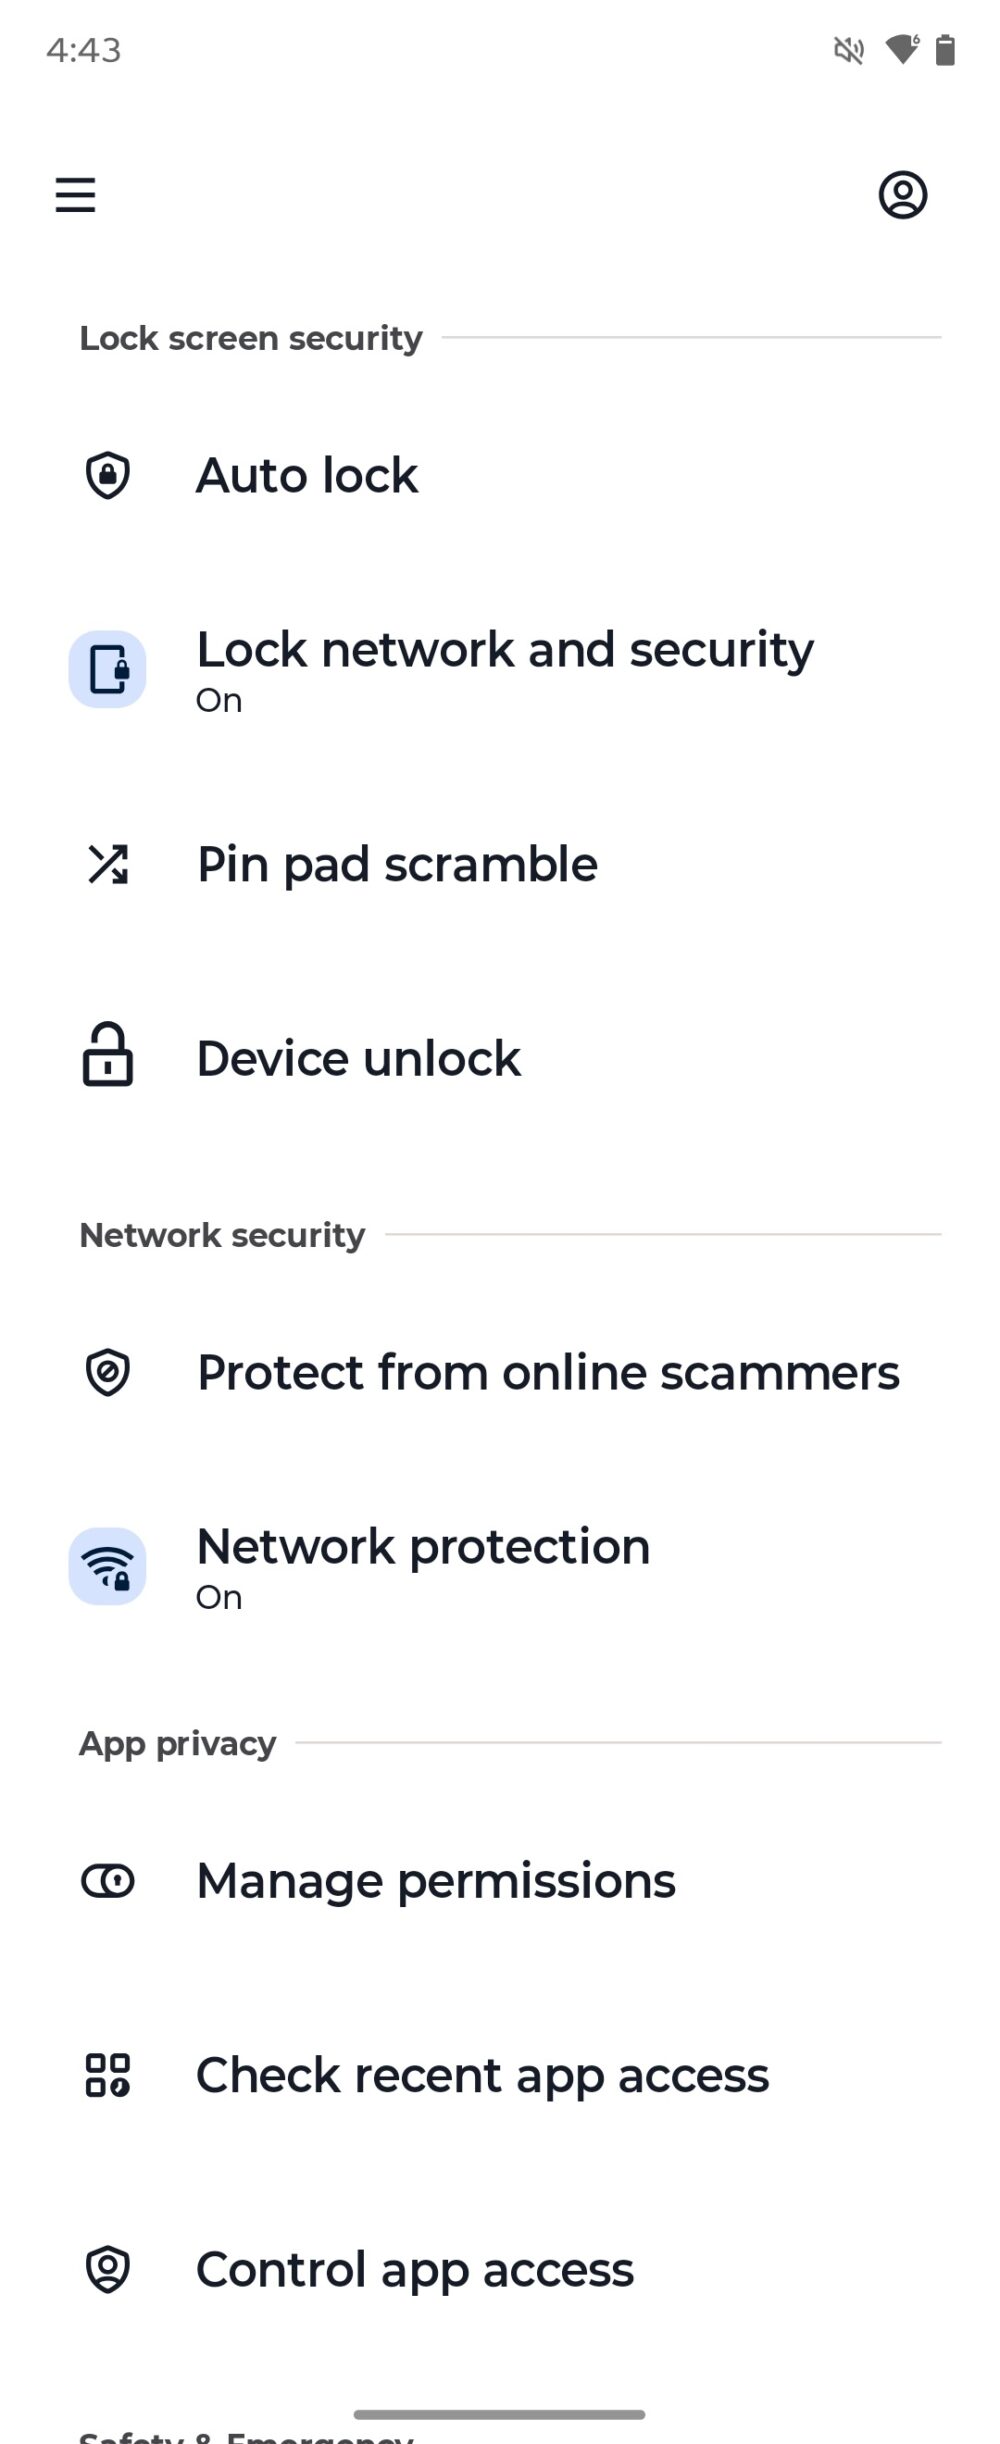The height and width of the screenshot is (2444, 1000).
Task: Click the Auto lock shield icon
Action: click(x=108, y=475)
